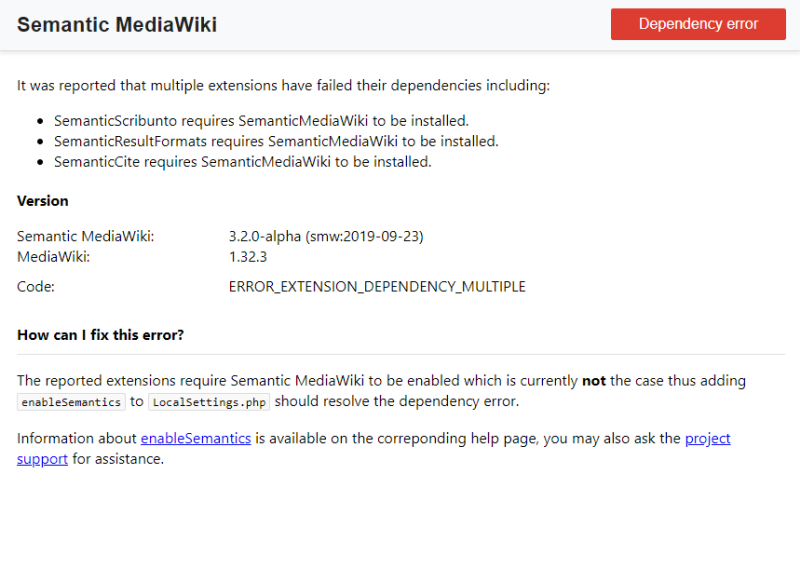Click the Version heading

pos(42,201)
